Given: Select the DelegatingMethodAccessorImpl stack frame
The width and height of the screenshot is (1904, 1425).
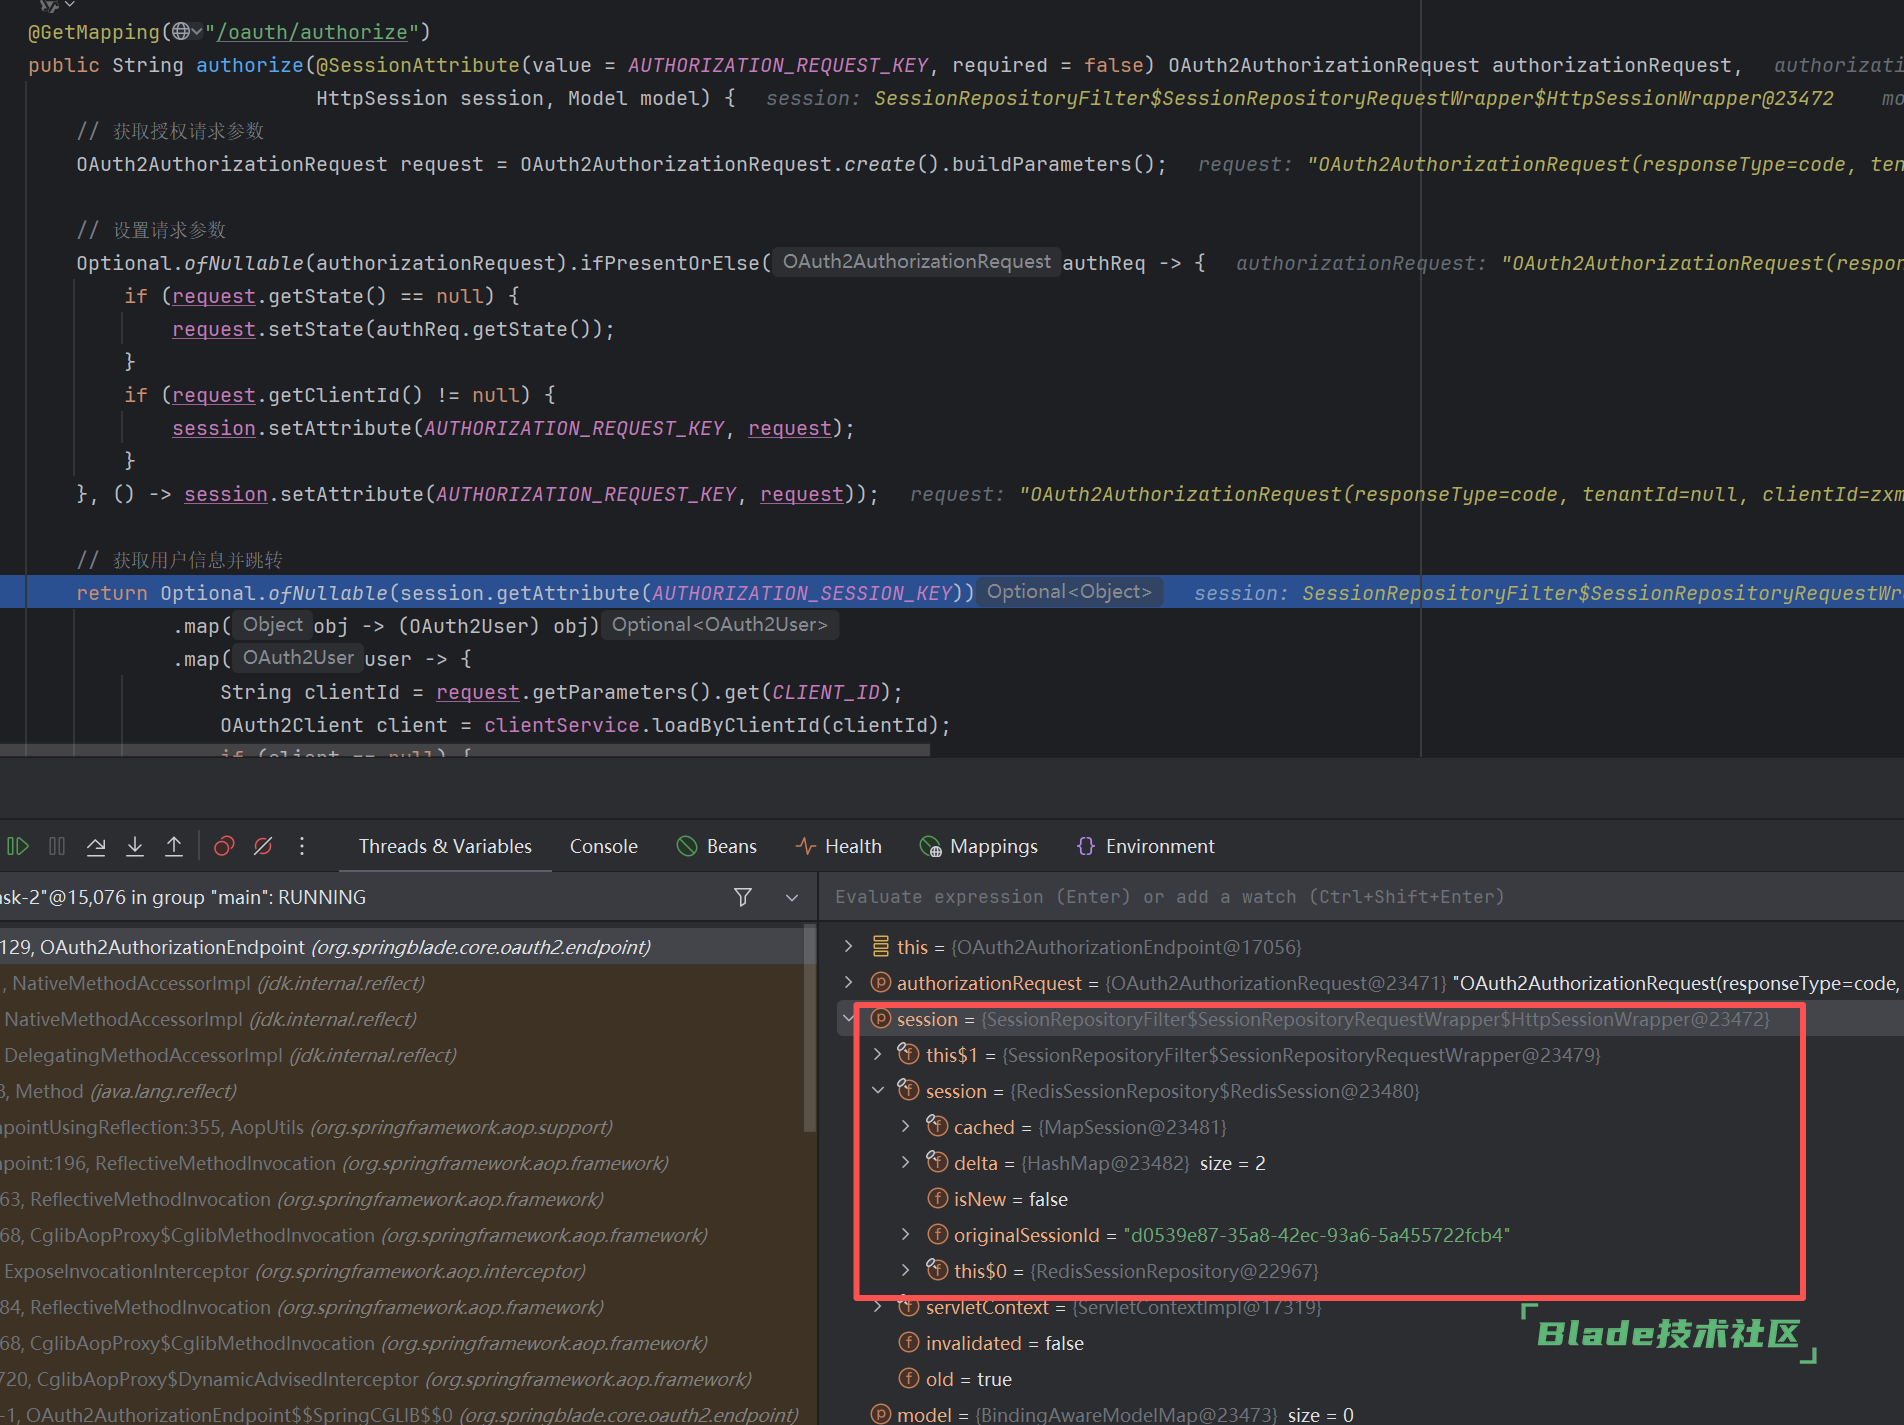Looking at the screenshot, I should point(402,1054).
